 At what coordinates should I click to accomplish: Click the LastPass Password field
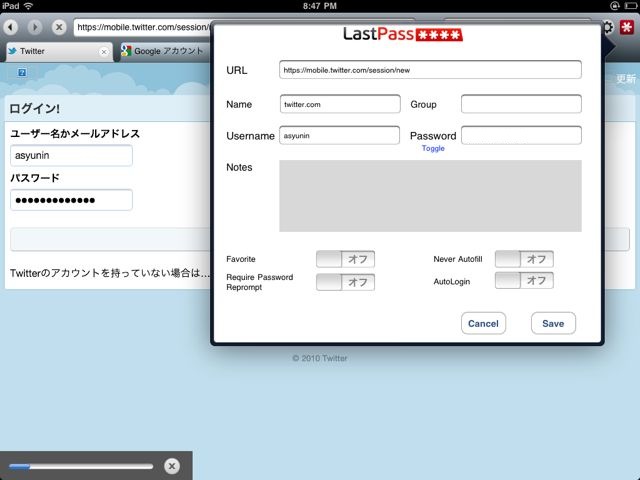coord(521,136)
